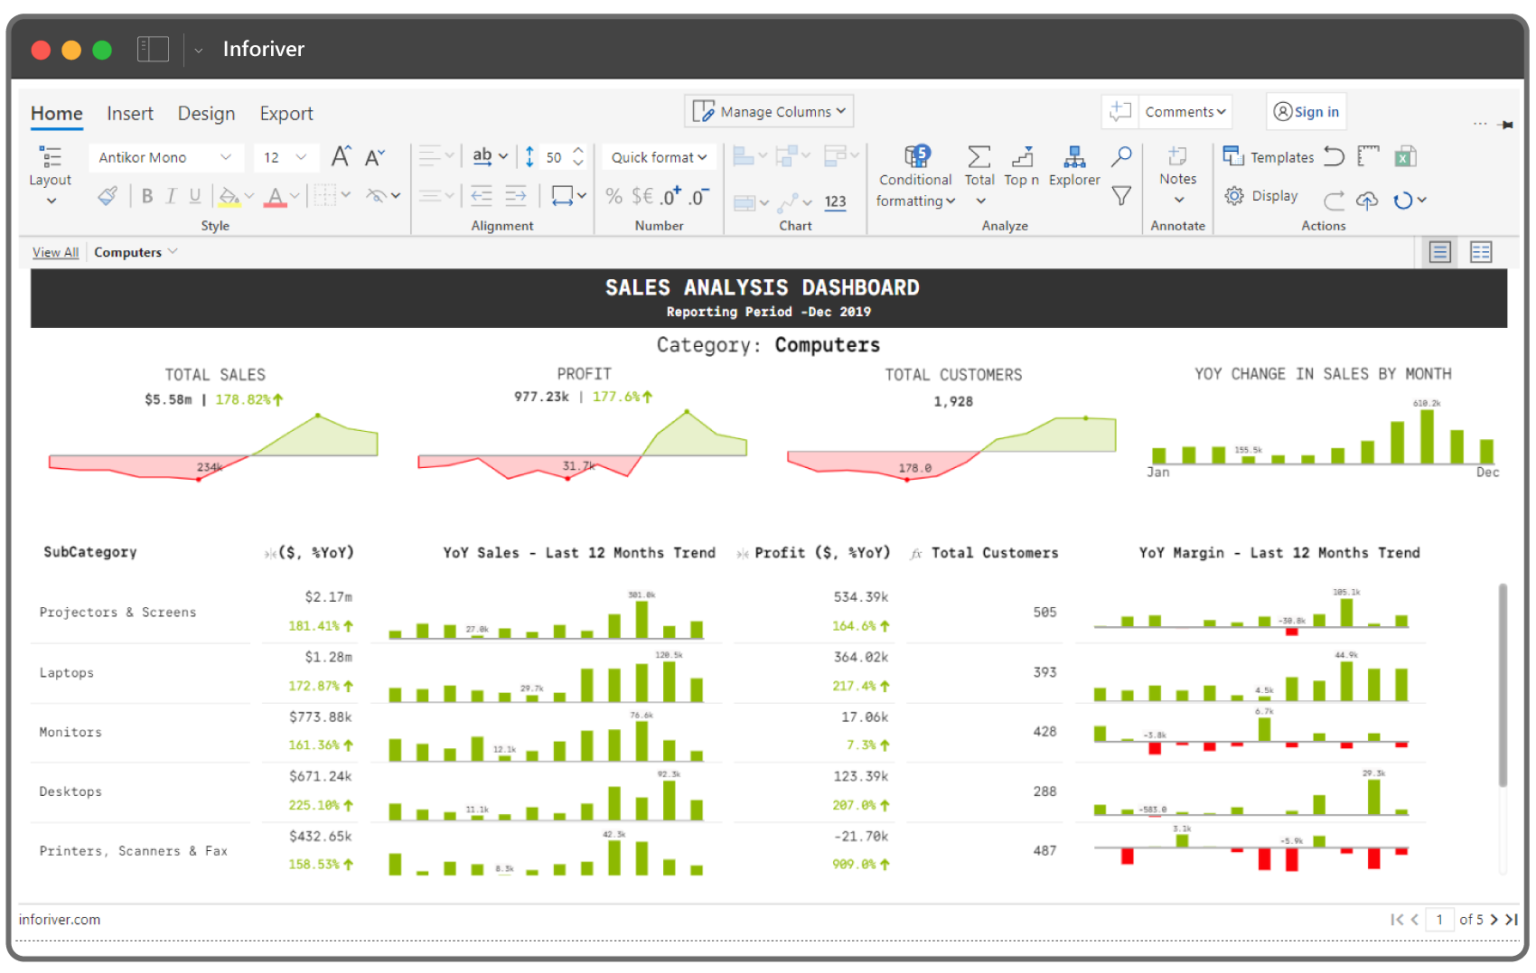The image size is (1536, 973).
Task: Open Conditional formatting
Action: [x=916, y=176]
